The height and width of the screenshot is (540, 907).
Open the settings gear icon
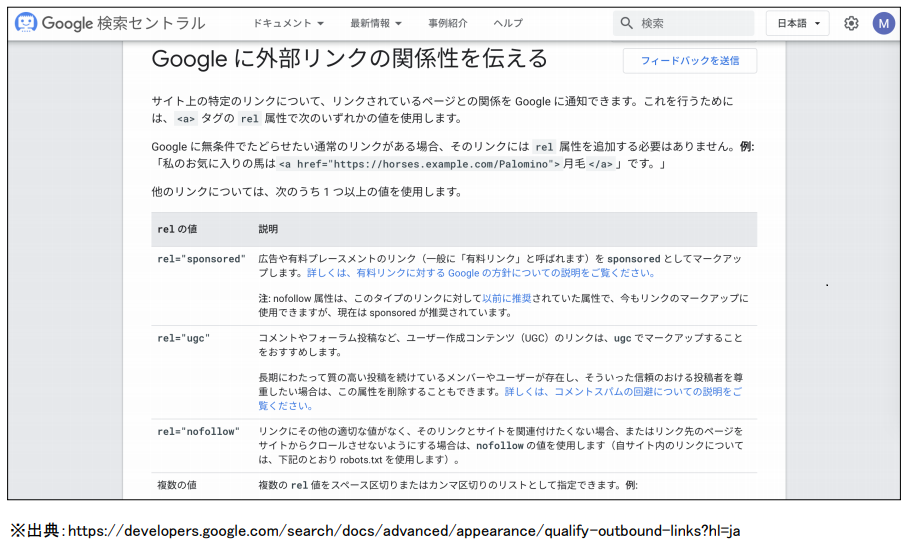click(x=851, y=23)
